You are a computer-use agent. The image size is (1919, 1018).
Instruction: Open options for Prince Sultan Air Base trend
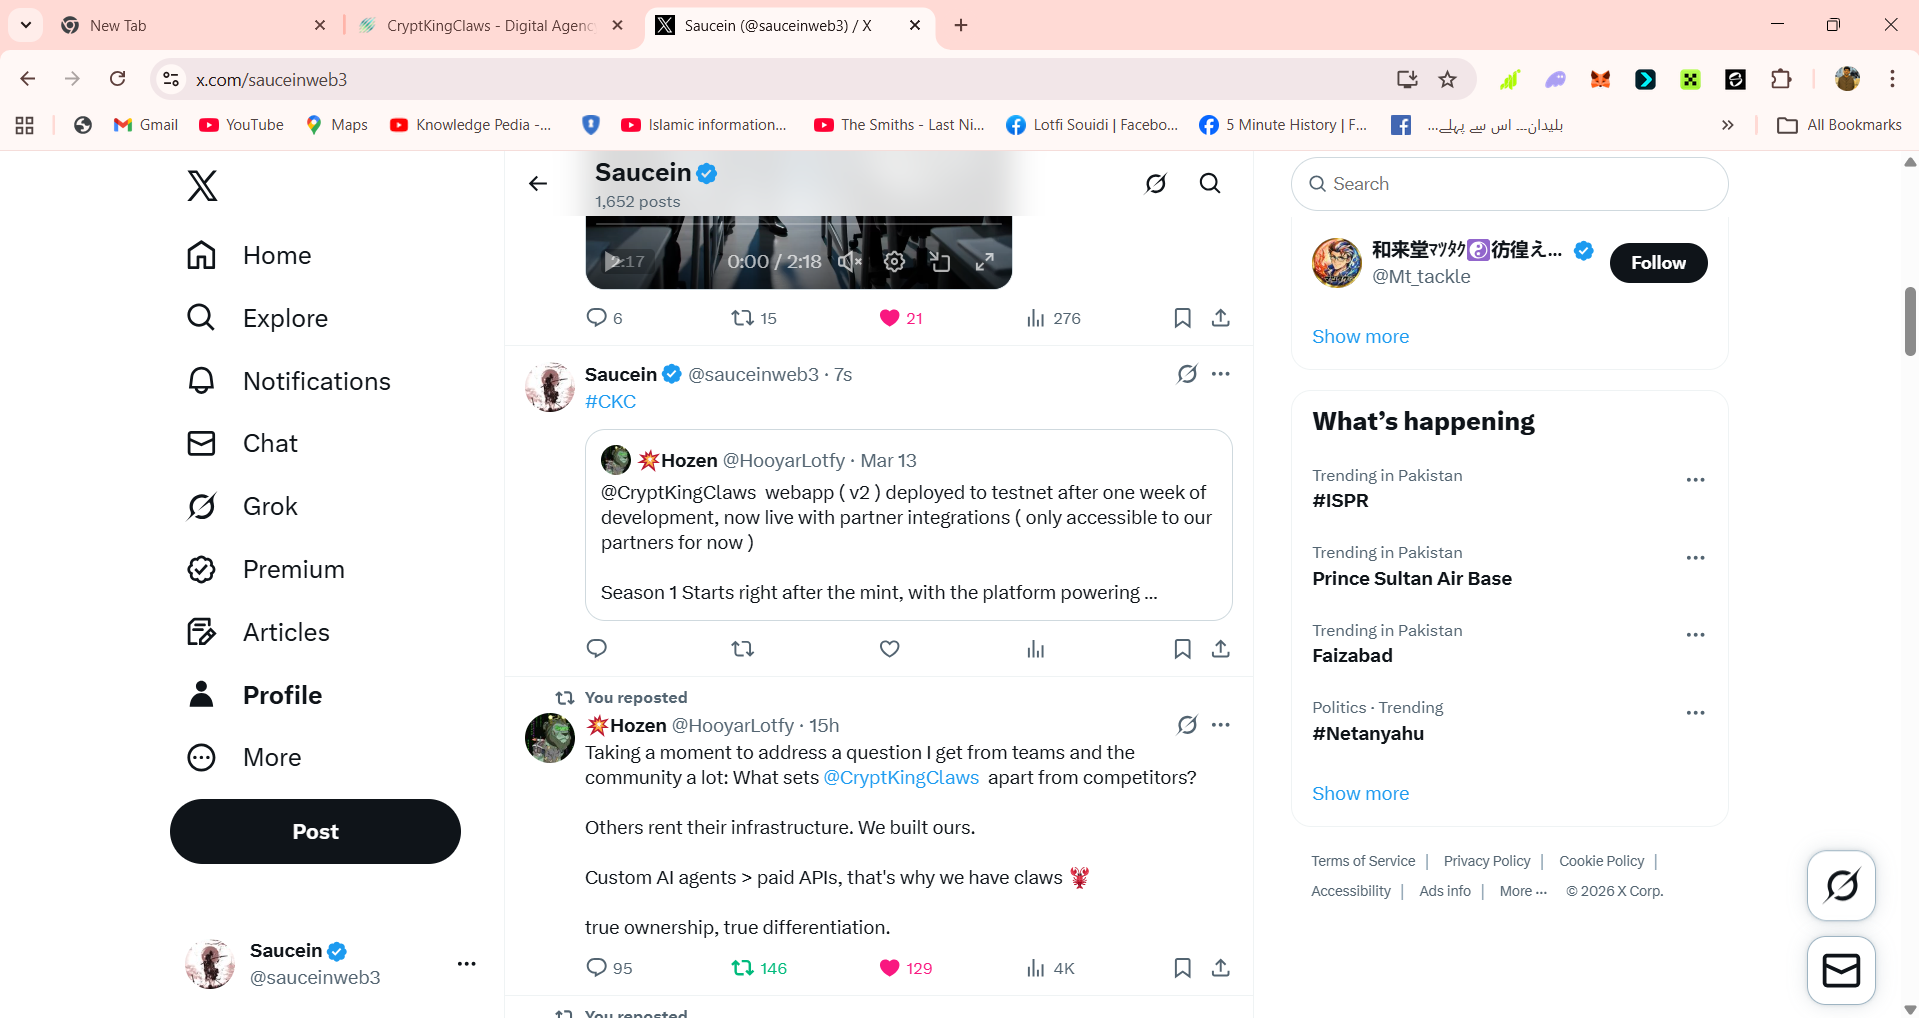[1695, 558]
